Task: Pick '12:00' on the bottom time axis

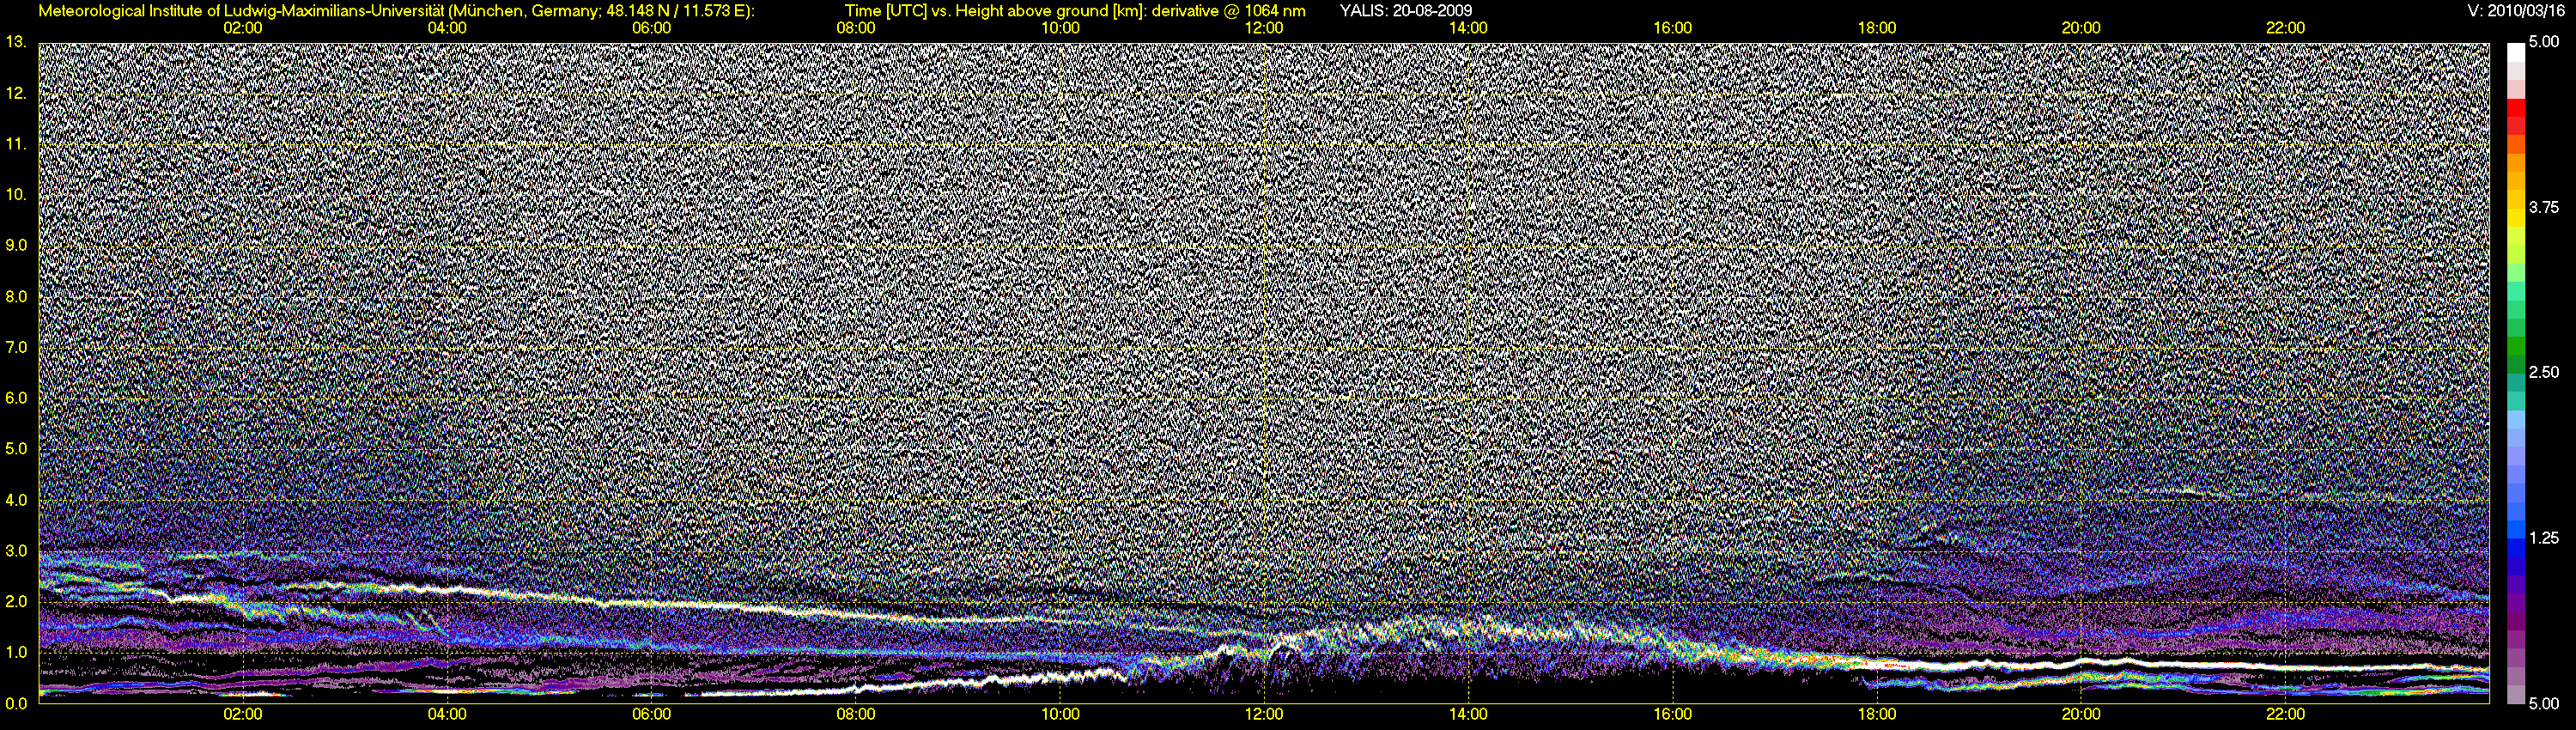Action: pos(1264,715)
